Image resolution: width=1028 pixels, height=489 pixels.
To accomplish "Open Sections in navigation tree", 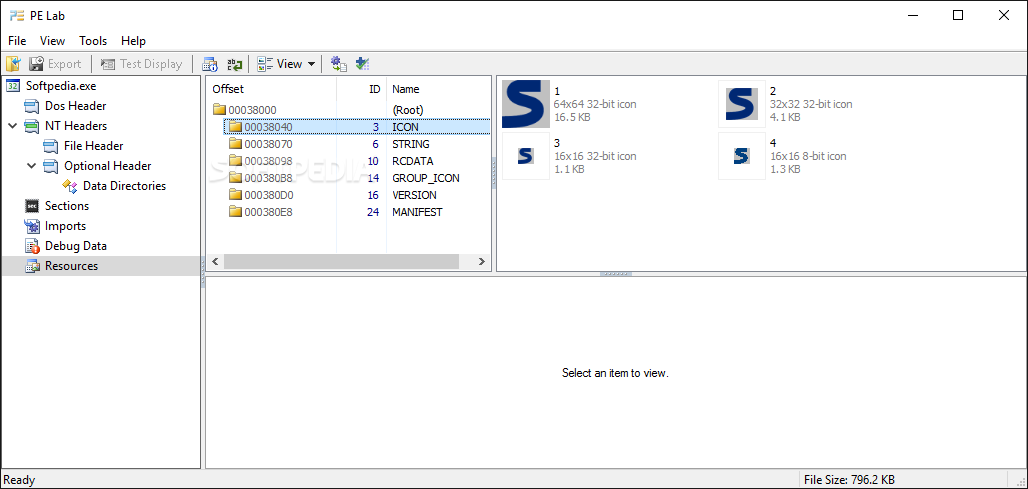I will point(67,206).
